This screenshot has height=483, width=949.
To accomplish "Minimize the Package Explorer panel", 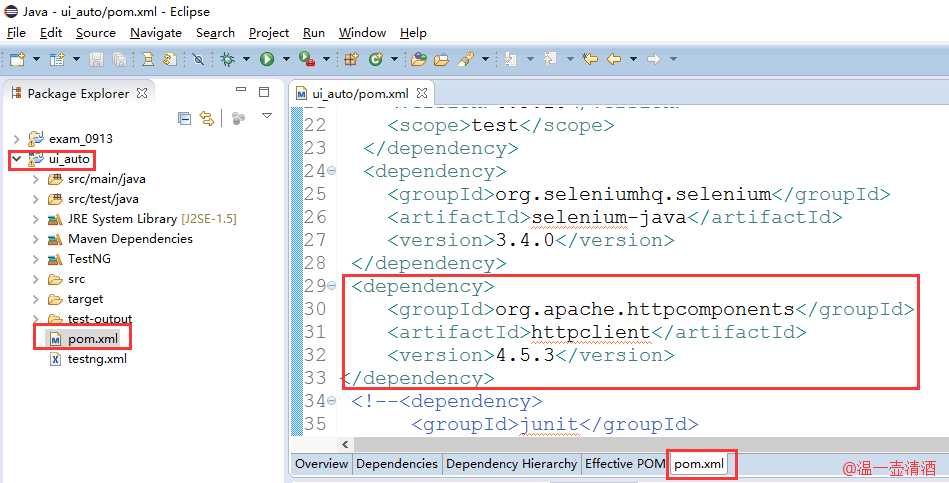I will click(241, 91).
